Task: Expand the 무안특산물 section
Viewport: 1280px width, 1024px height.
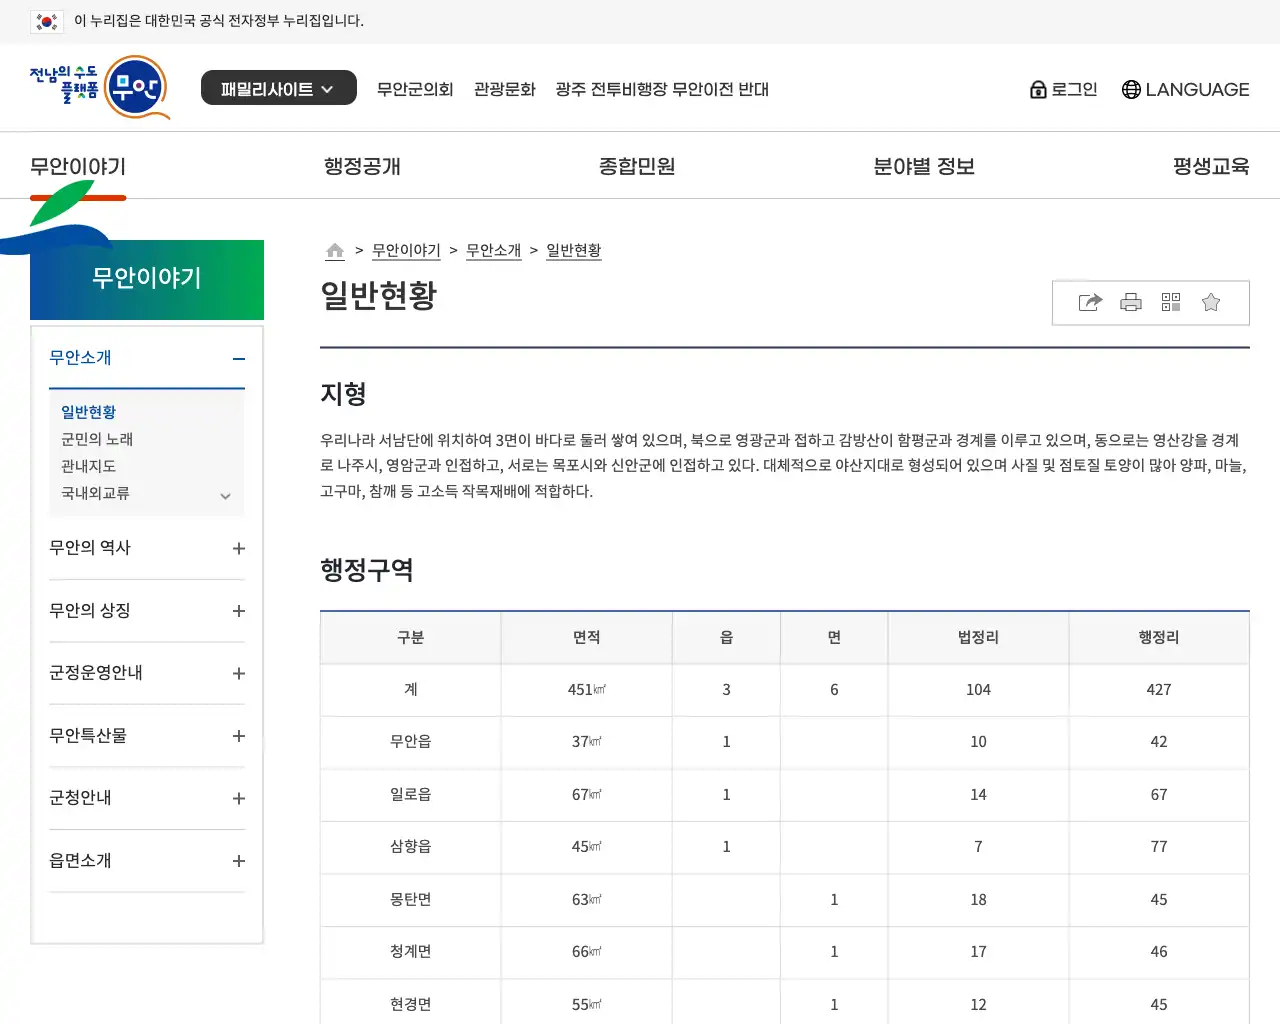Action: [x=238, y=736]
